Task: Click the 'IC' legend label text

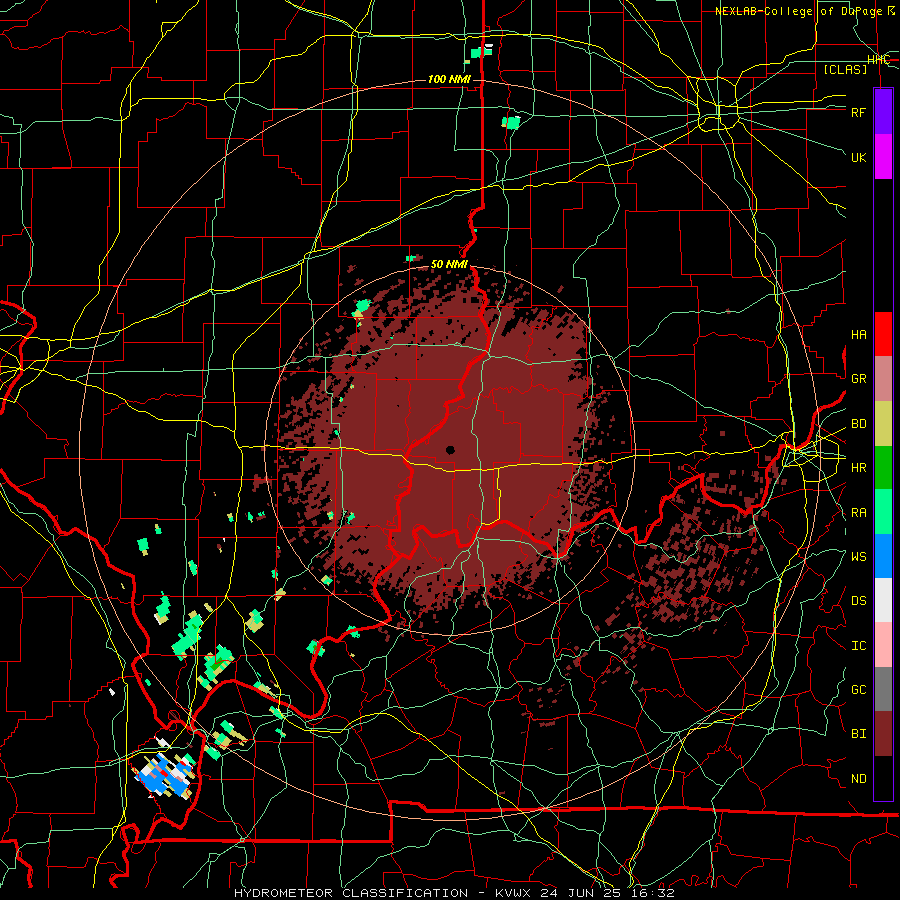Action: pos(858,646)
